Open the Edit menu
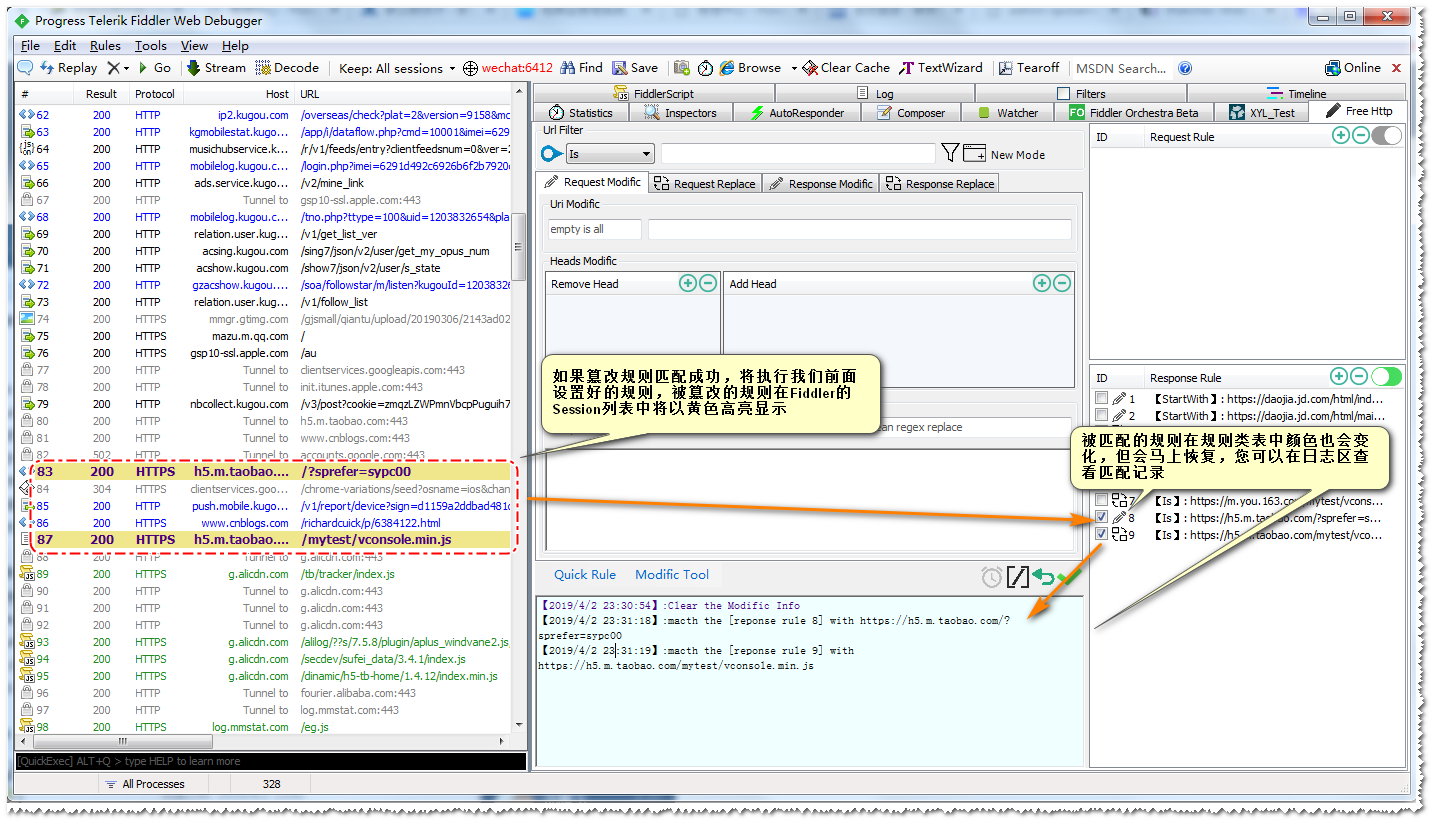Viewport: 1437px width, 826px height. pos(65,45)
